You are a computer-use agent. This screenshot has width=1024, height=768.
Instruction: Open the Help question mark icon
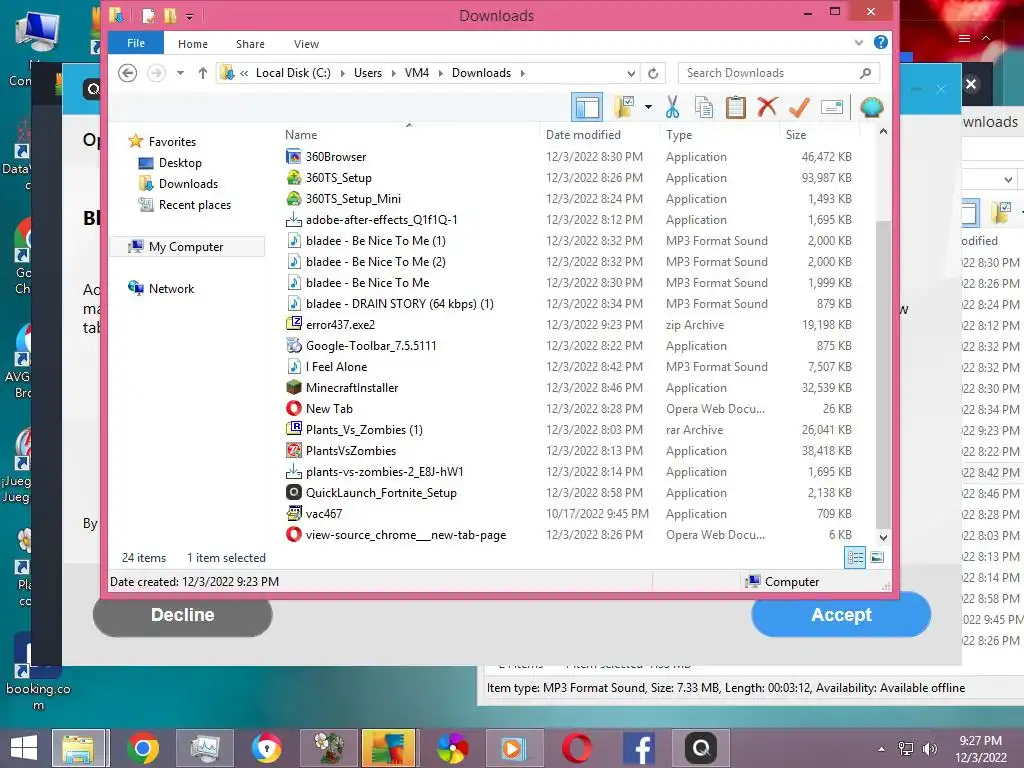coord(880,42)
